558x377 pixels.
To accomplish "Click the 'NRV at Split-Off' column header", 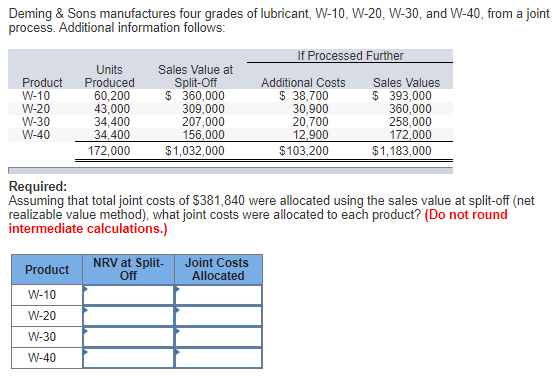I will tap(128, 269).
